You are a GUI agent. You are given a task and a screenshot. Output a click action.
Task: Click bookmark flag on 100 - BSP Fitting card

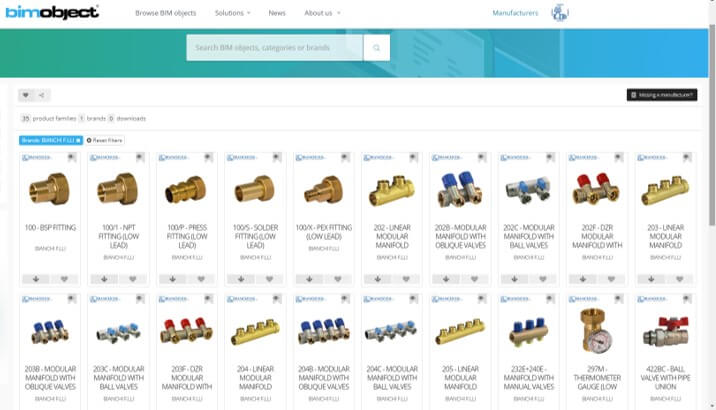[72, 158]
